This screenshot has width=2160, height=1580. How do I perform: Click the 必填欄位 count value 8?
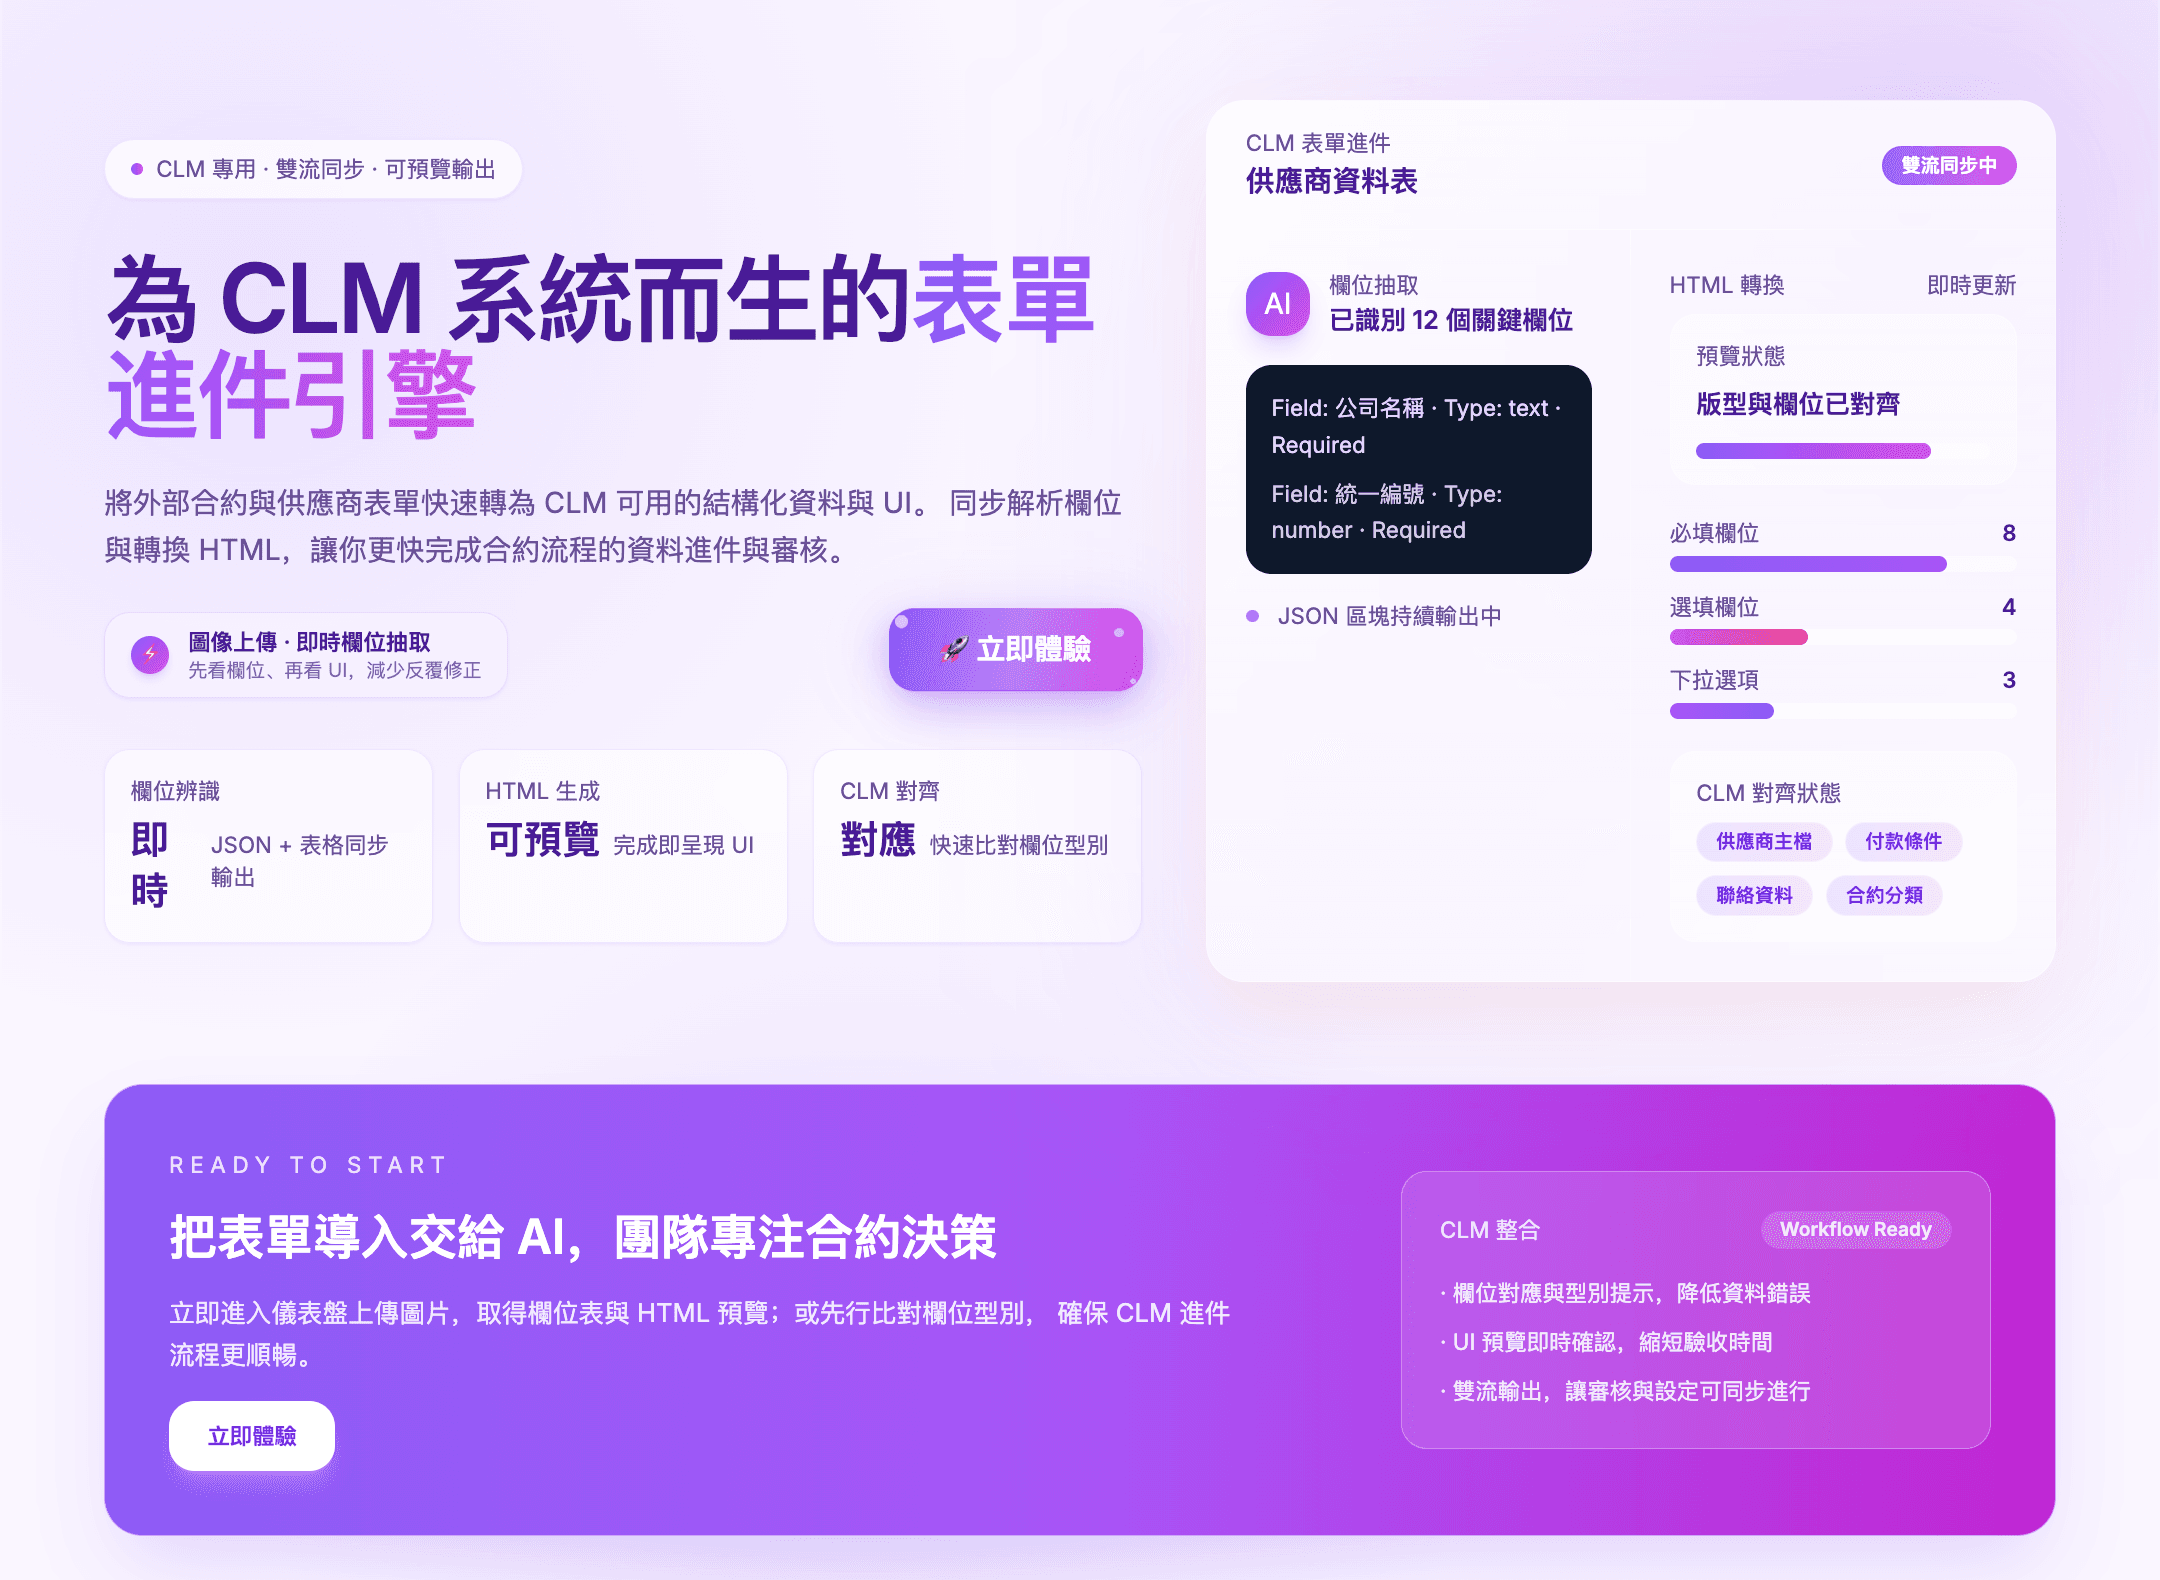point(2009,533)
